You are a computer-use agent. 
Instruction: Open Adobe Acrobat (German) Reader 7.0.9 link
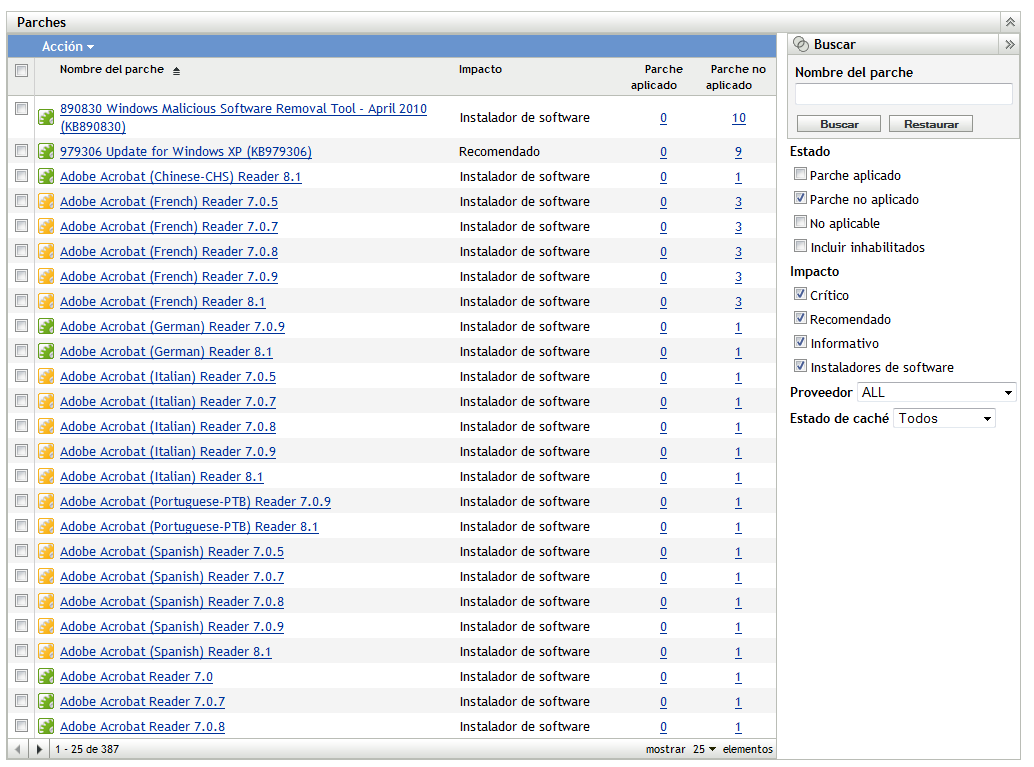point(172,326)
